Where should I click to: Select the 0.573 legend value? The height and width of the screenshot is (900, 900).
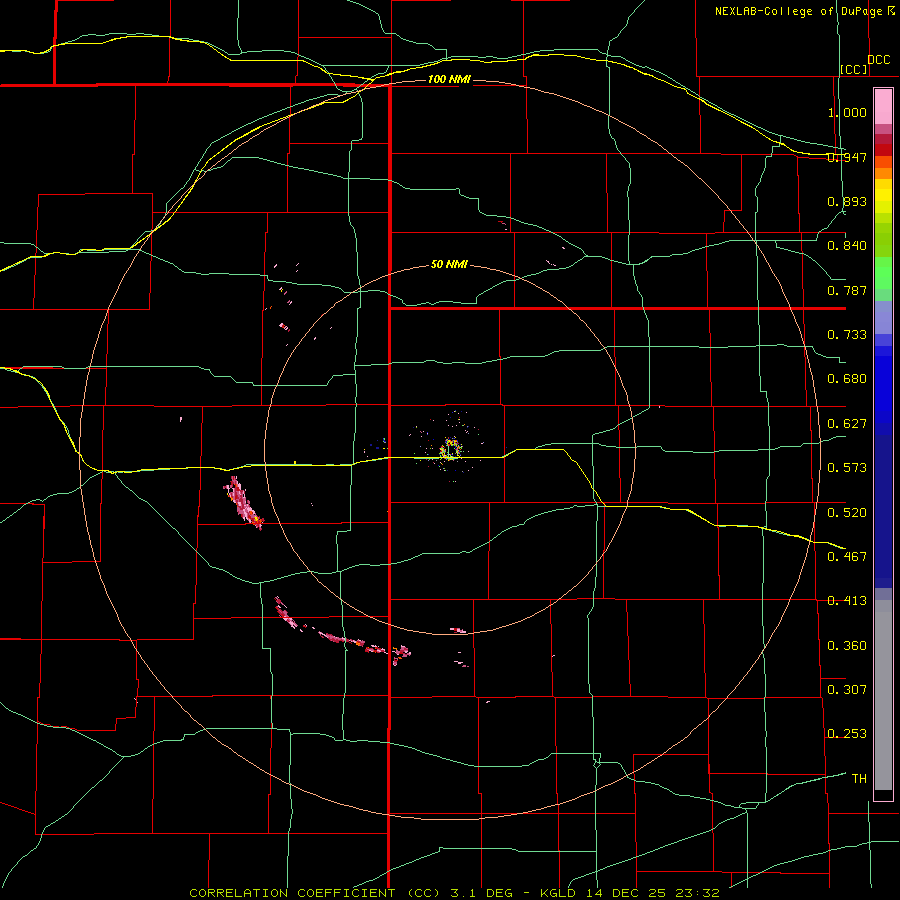pyautogui.click(x=847, y=468)
